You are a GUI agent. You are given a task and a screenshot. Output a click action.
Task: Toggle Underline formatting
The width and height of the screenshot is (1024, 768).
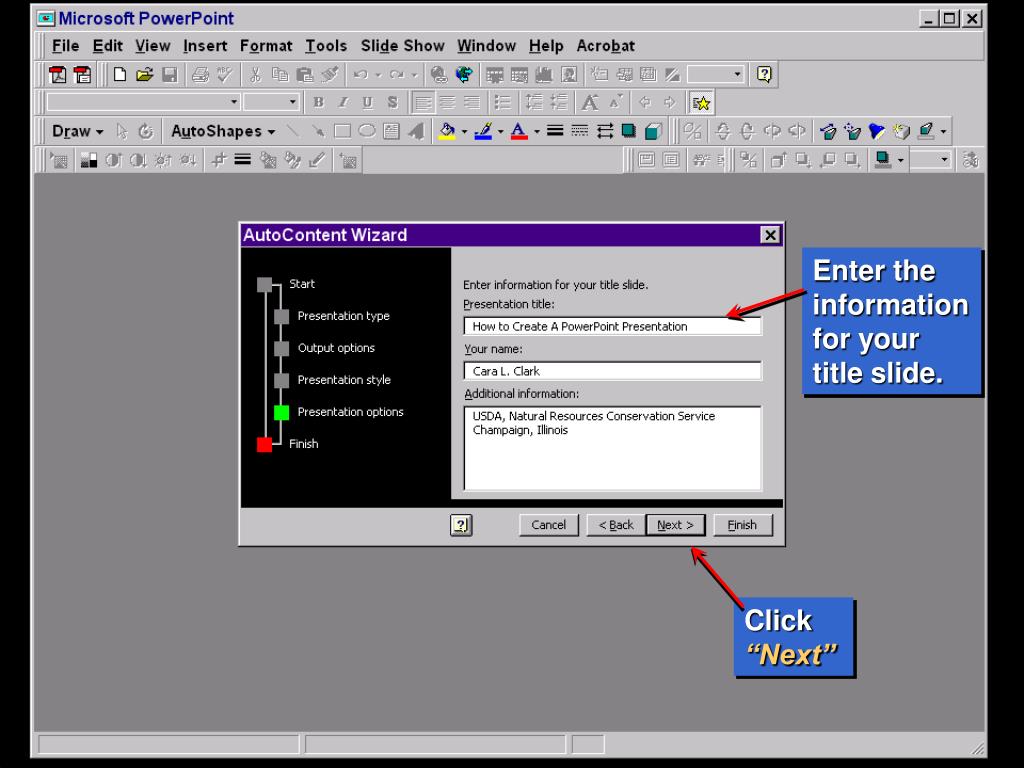coord(367,103)
